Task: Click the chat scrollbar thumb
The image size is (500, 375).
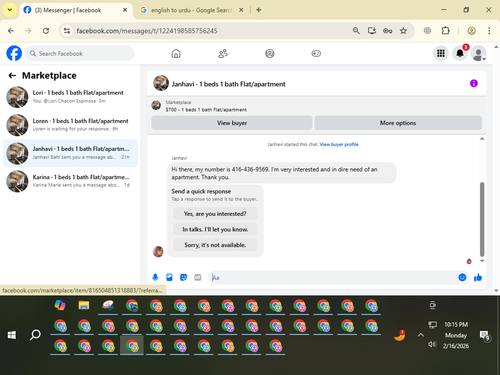Action: 482,219
